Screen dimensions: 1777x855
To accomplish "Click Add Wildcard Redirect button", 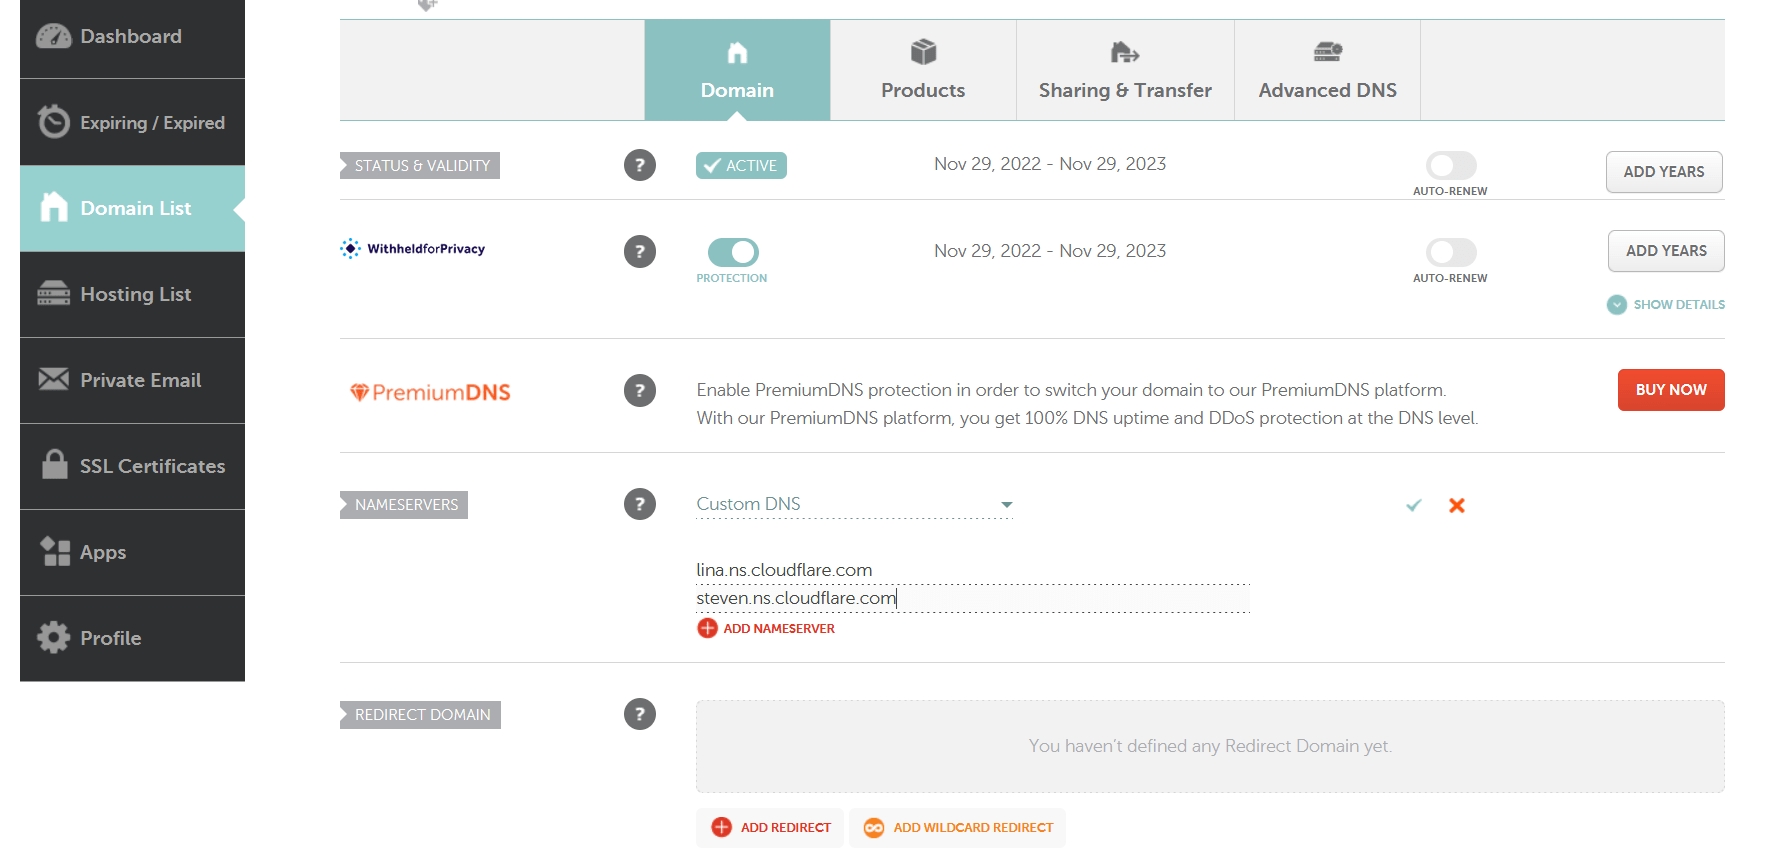I will pos(958,828).
